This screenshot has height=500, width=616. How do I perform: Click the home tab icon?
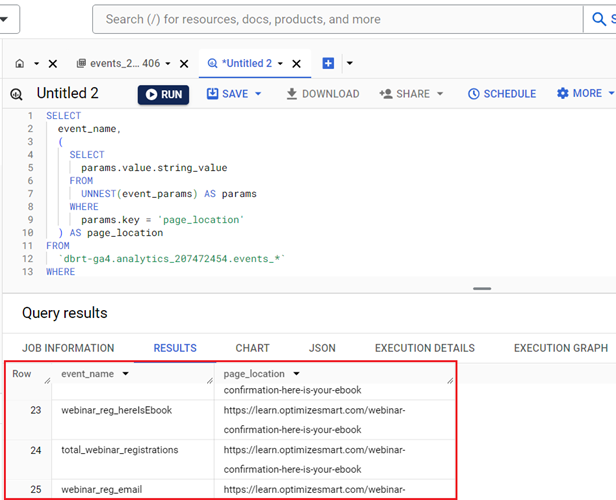click(20, 63)
